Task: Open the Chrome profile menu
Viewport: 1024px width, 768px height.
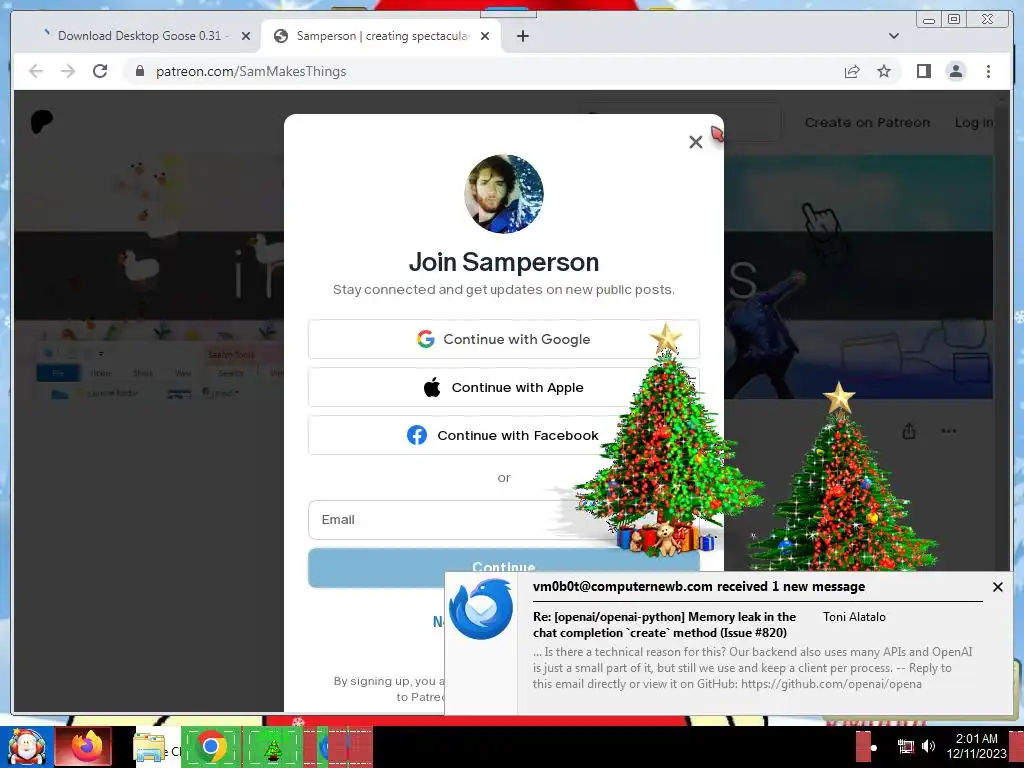Action: [x=955, y=71]
